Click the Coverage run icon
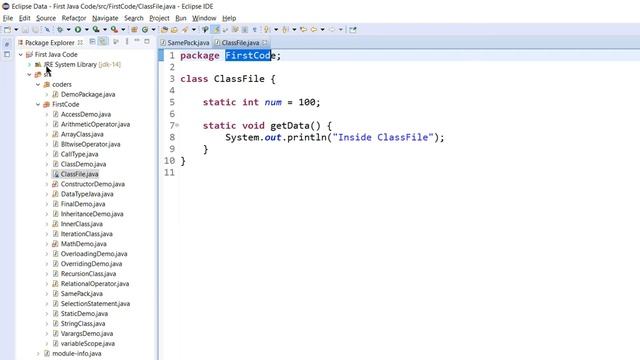Screen dimensions: 640x360 pyautogui.click(x=96, y=29)
